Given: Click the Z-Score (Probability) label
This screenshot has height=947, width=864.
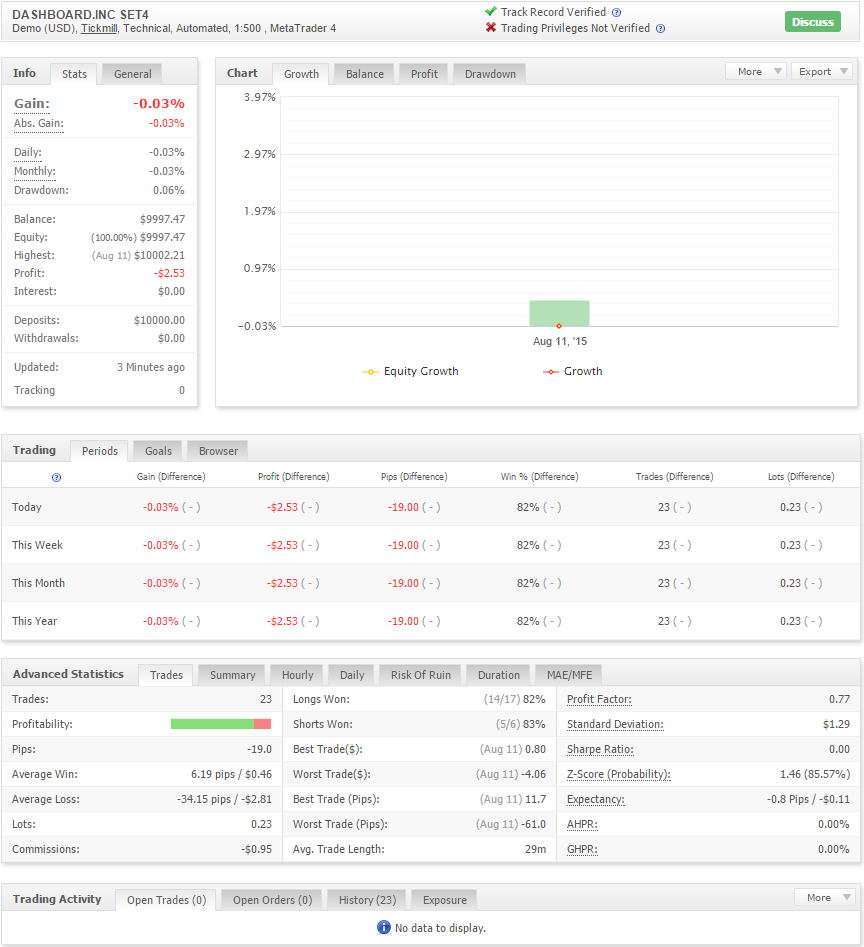Looking at the screenshot, I should point(618,774).
